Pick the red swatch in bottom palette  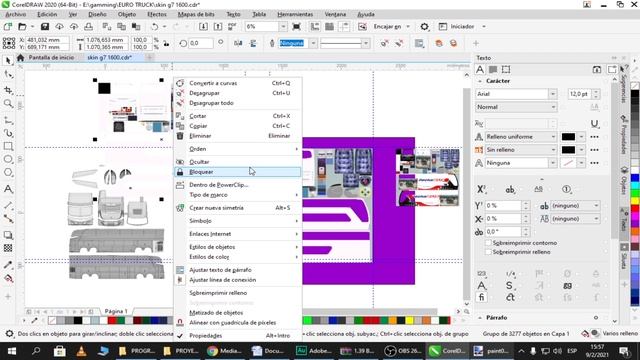[112, 321]
